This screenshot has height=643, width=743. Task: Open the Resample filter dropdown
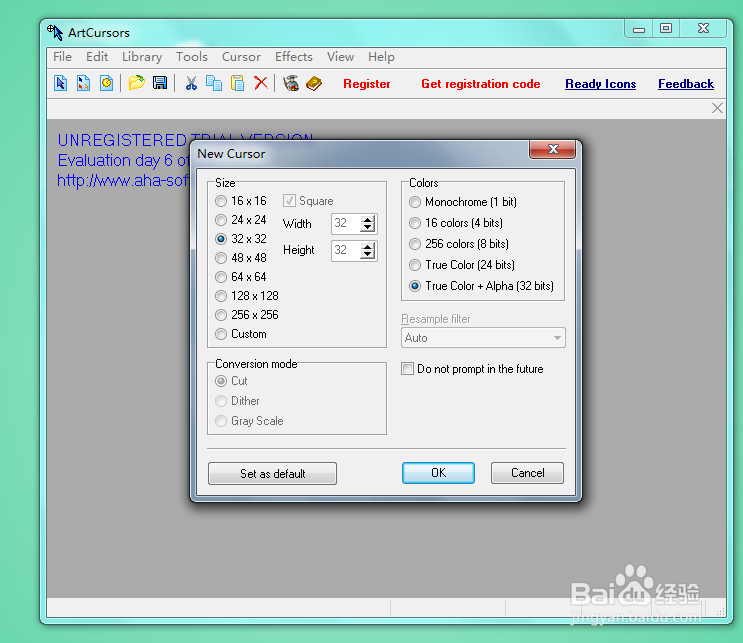pos(483,338)
